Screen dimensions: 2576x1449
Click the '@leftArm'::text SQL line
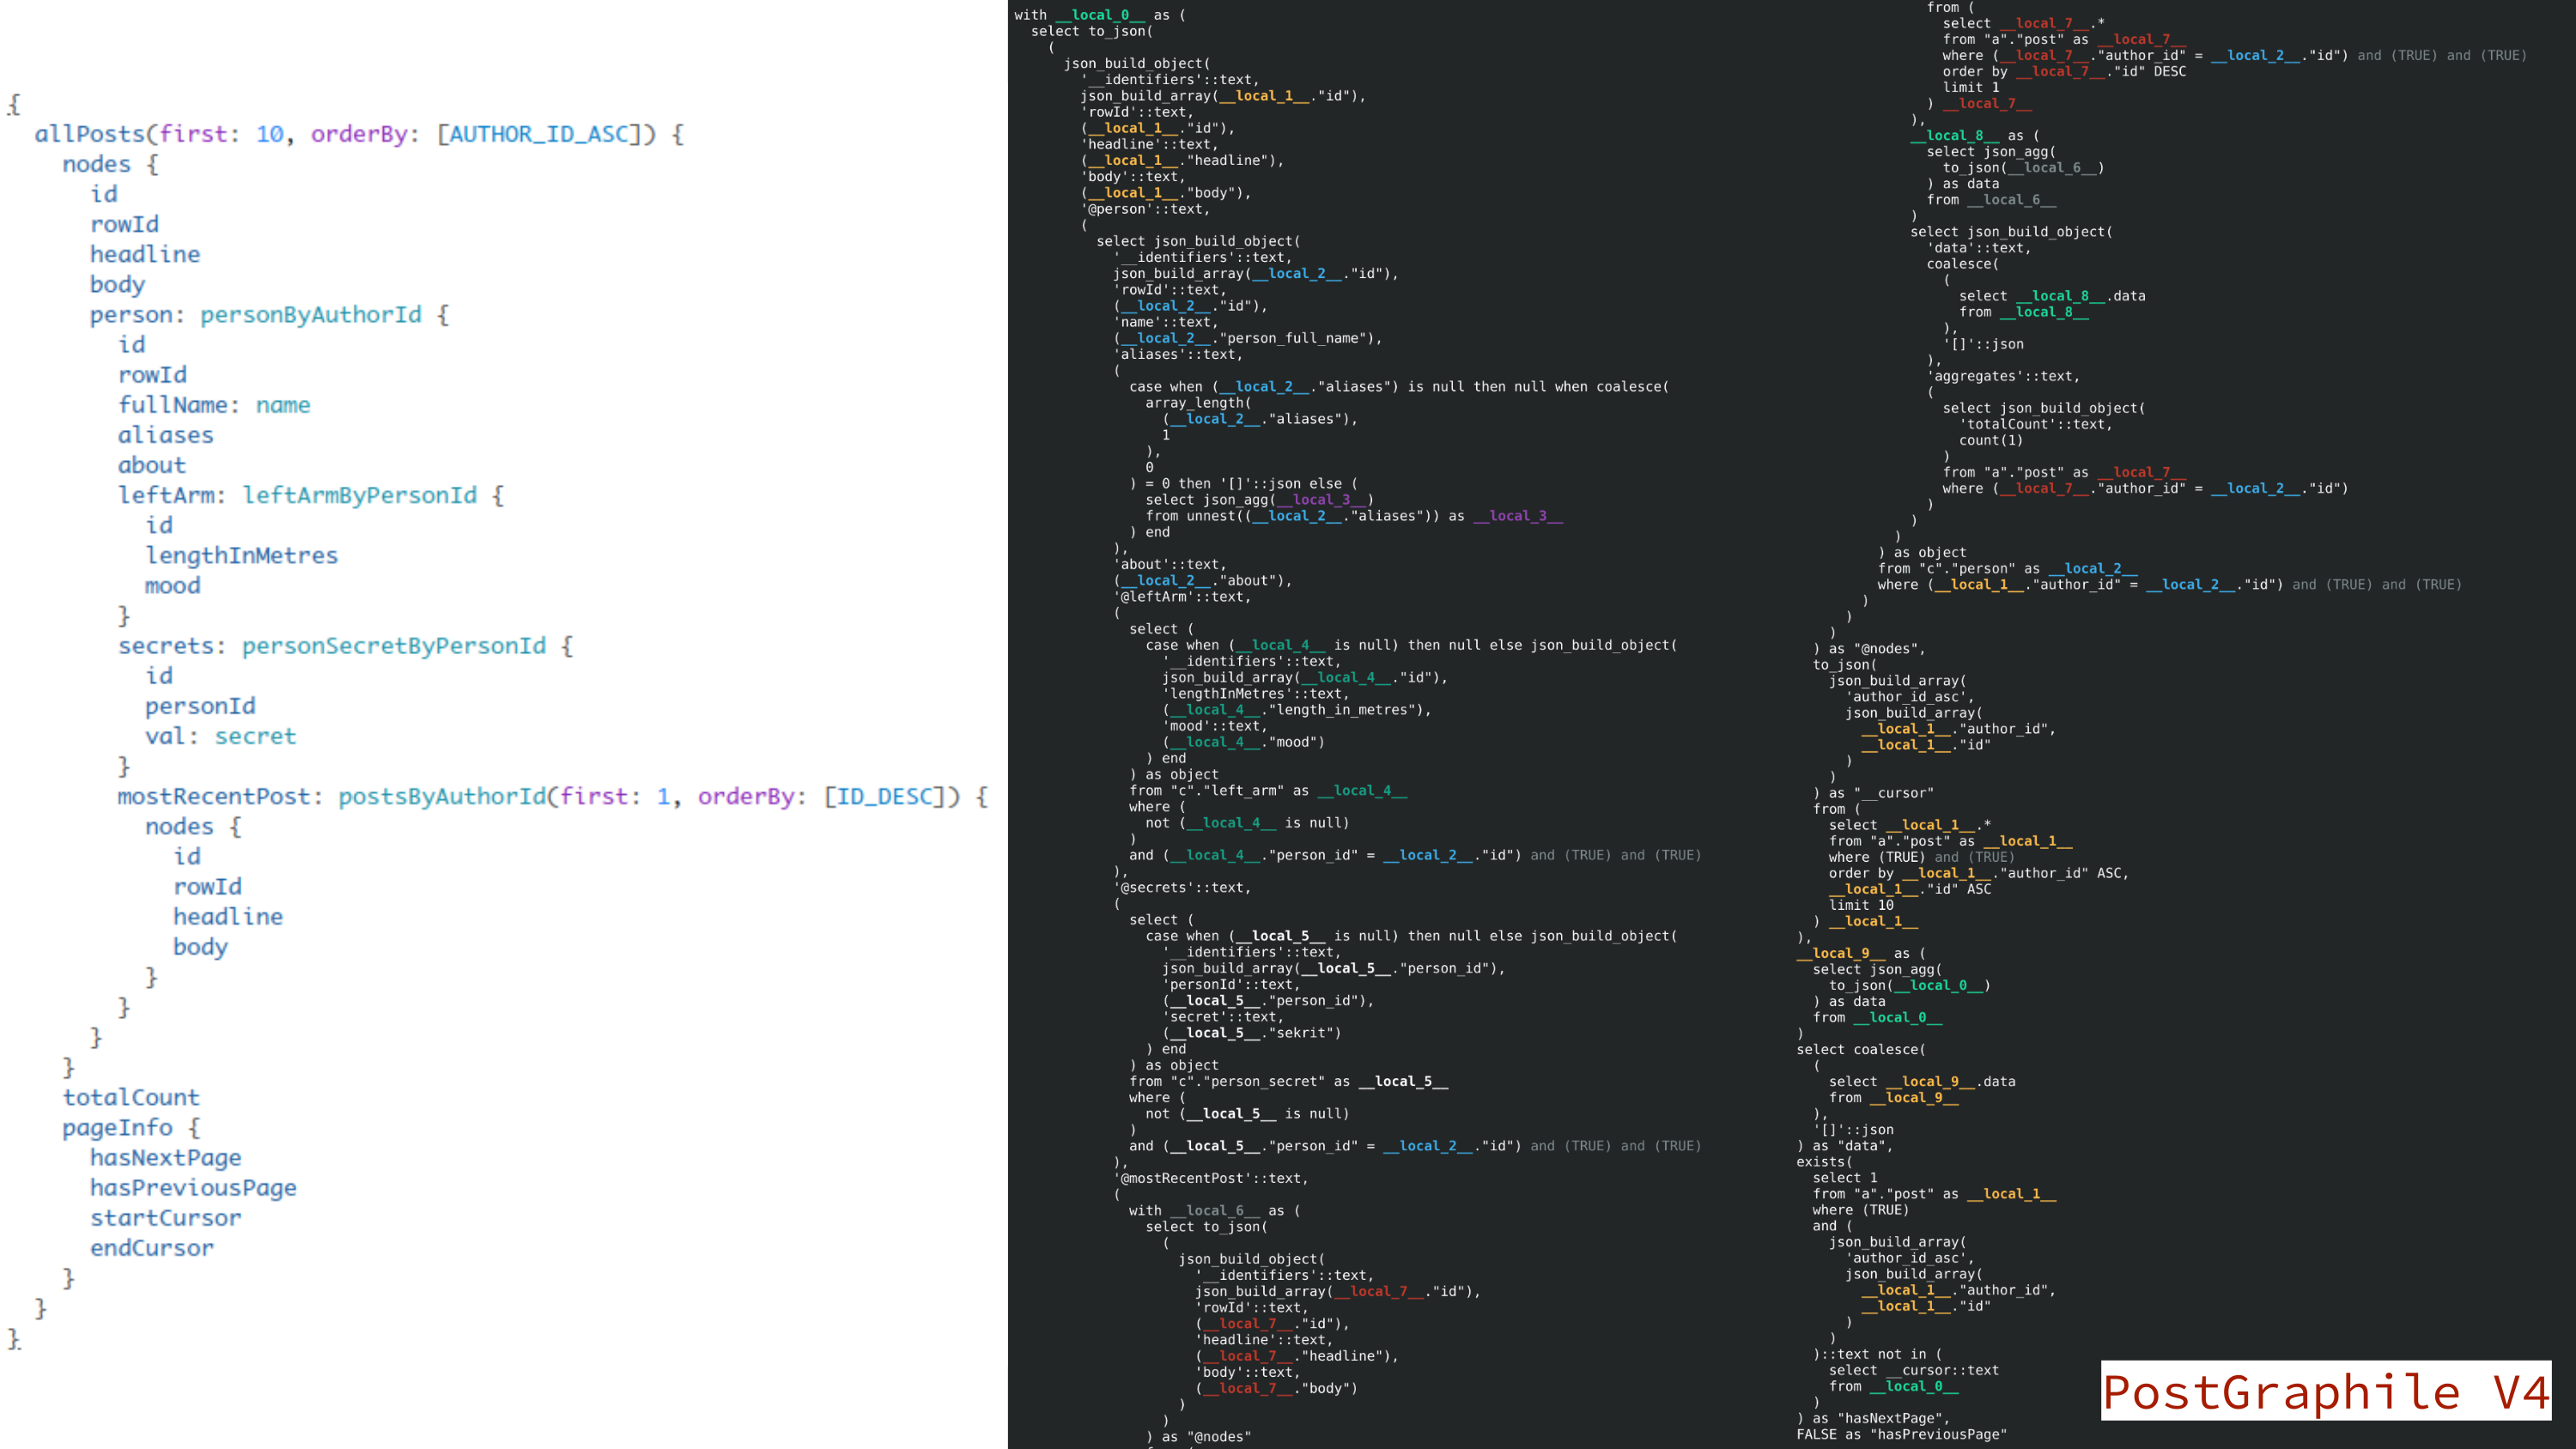[x=1182, y=597]
